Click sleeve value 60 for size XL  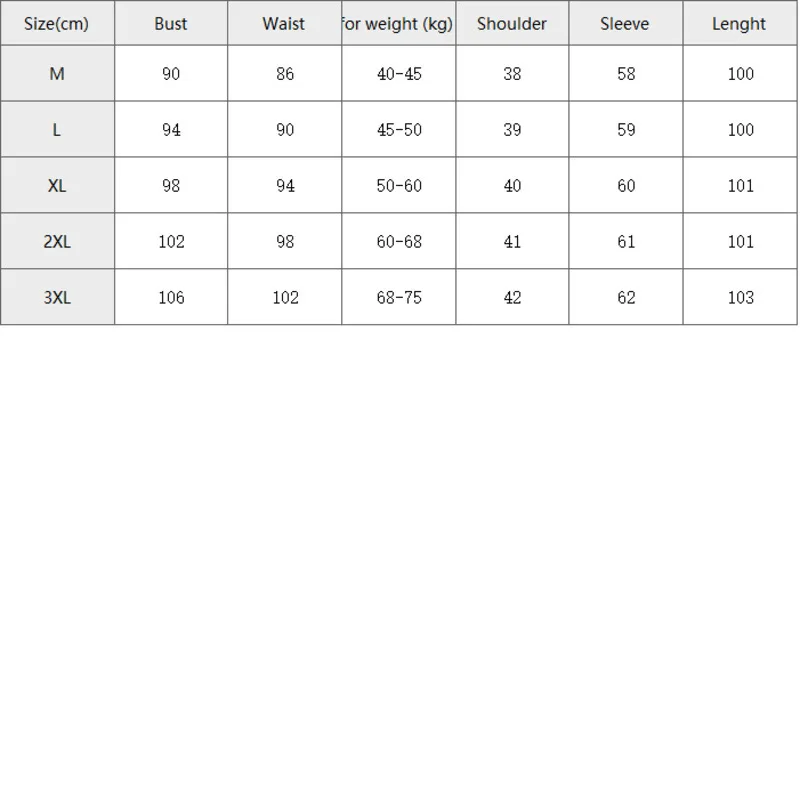coord(626,186)
